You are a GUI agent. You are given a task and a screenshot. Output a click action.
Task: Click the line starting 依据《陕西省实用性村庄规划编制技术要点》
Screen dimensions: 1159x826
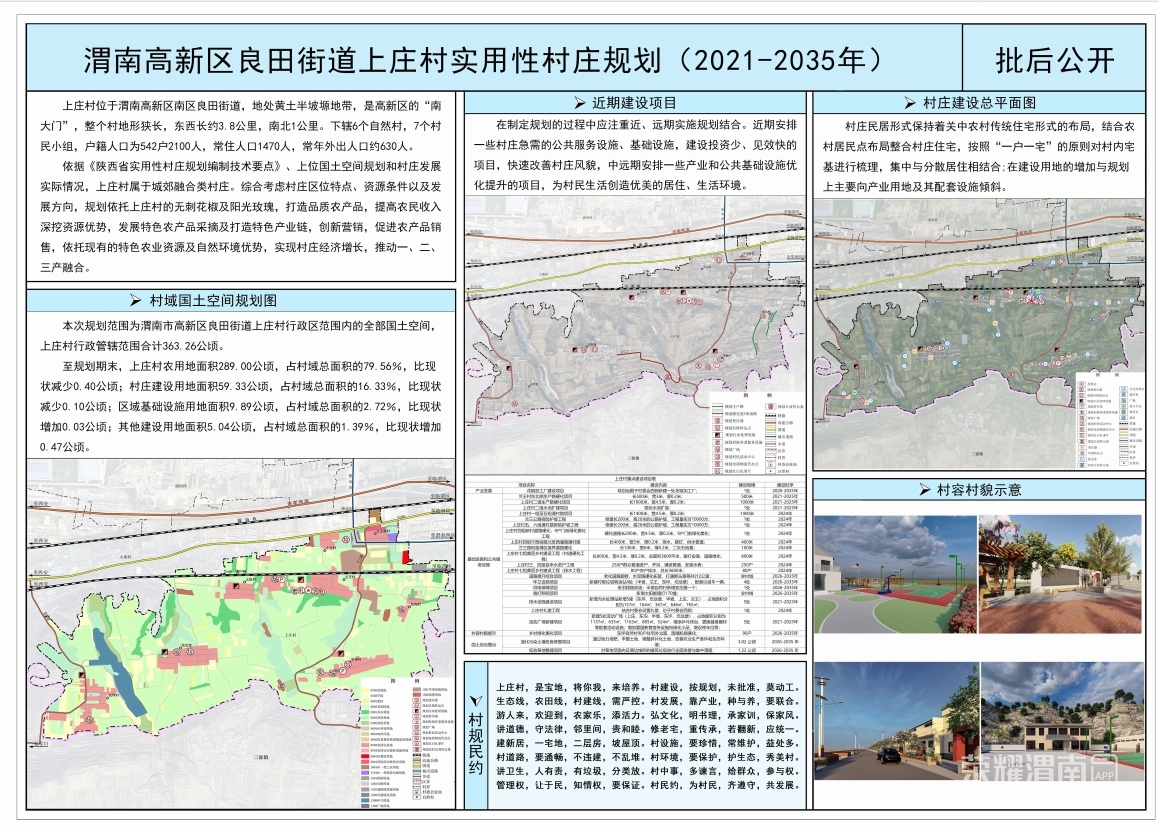pos(252,166)
